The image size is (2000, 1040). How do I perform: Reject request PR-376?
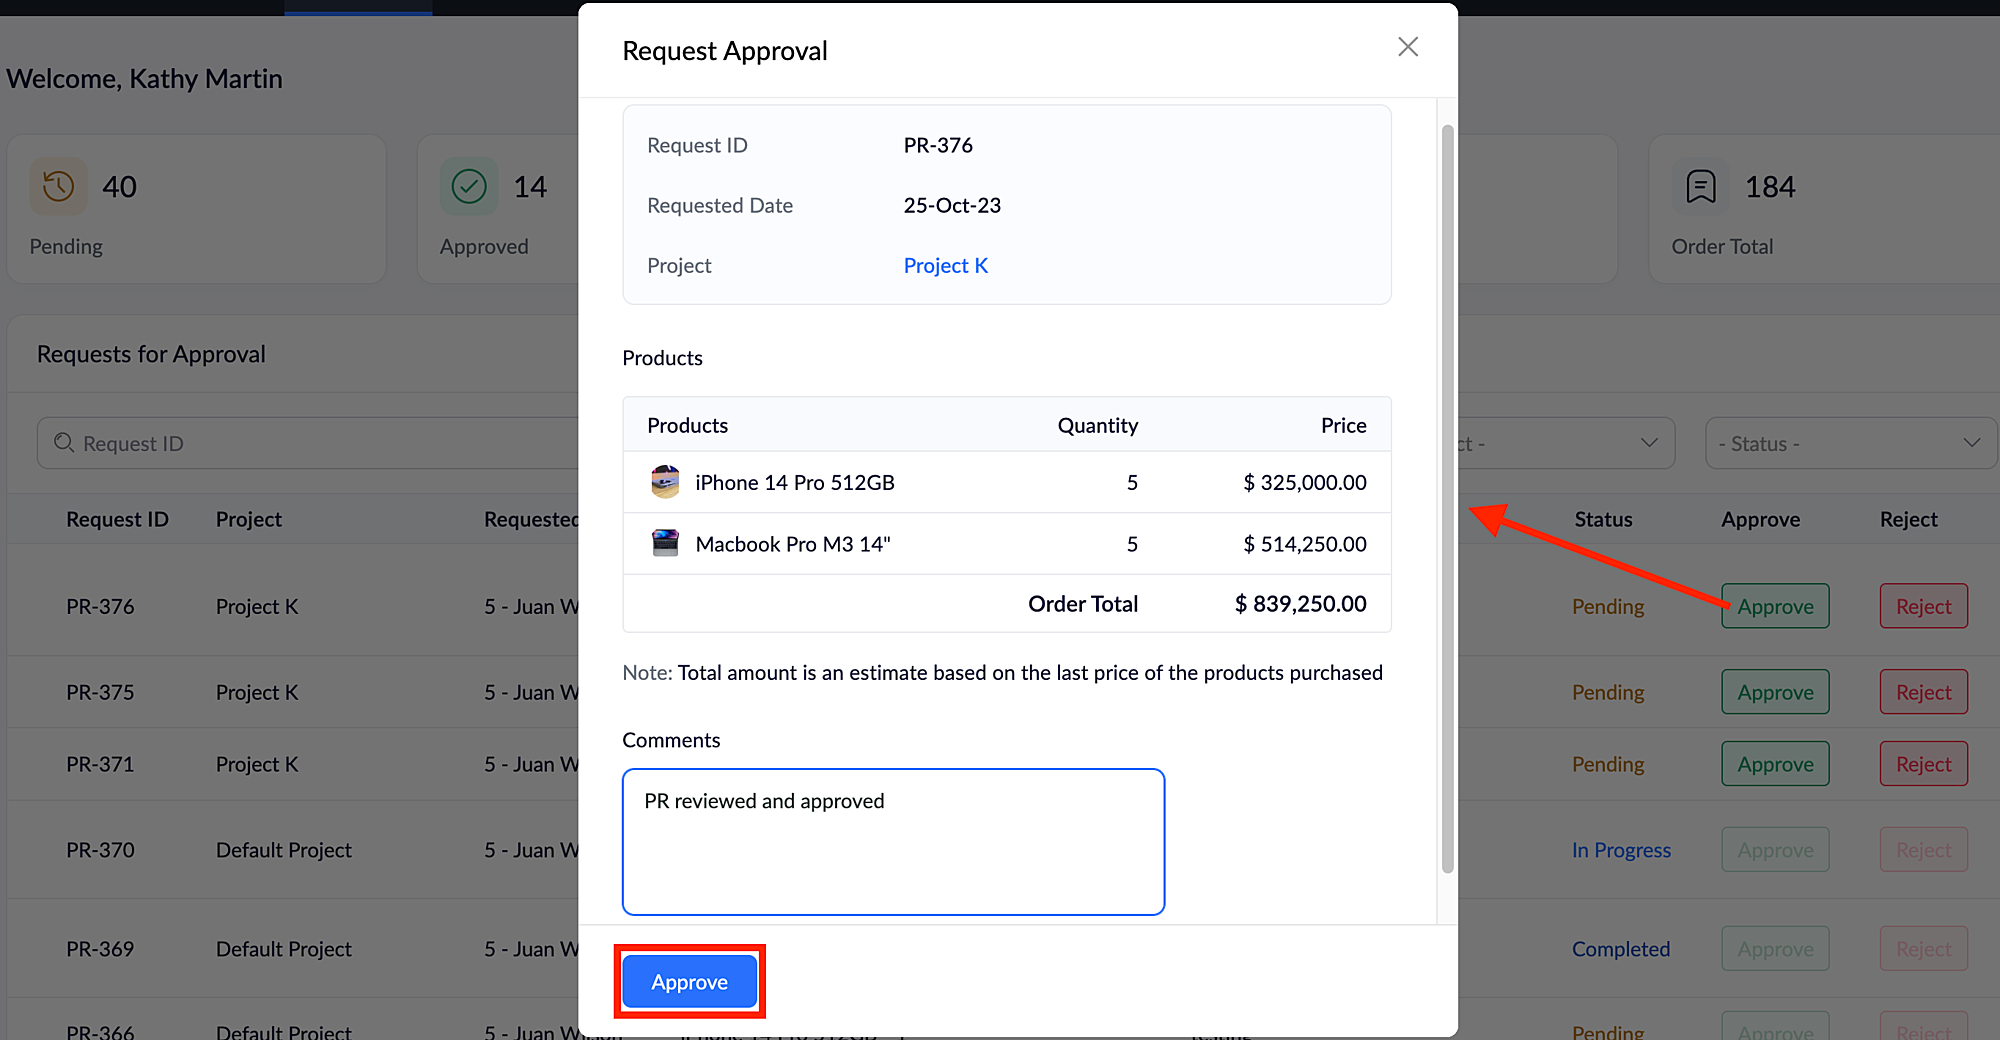[x=1923, y=606]
